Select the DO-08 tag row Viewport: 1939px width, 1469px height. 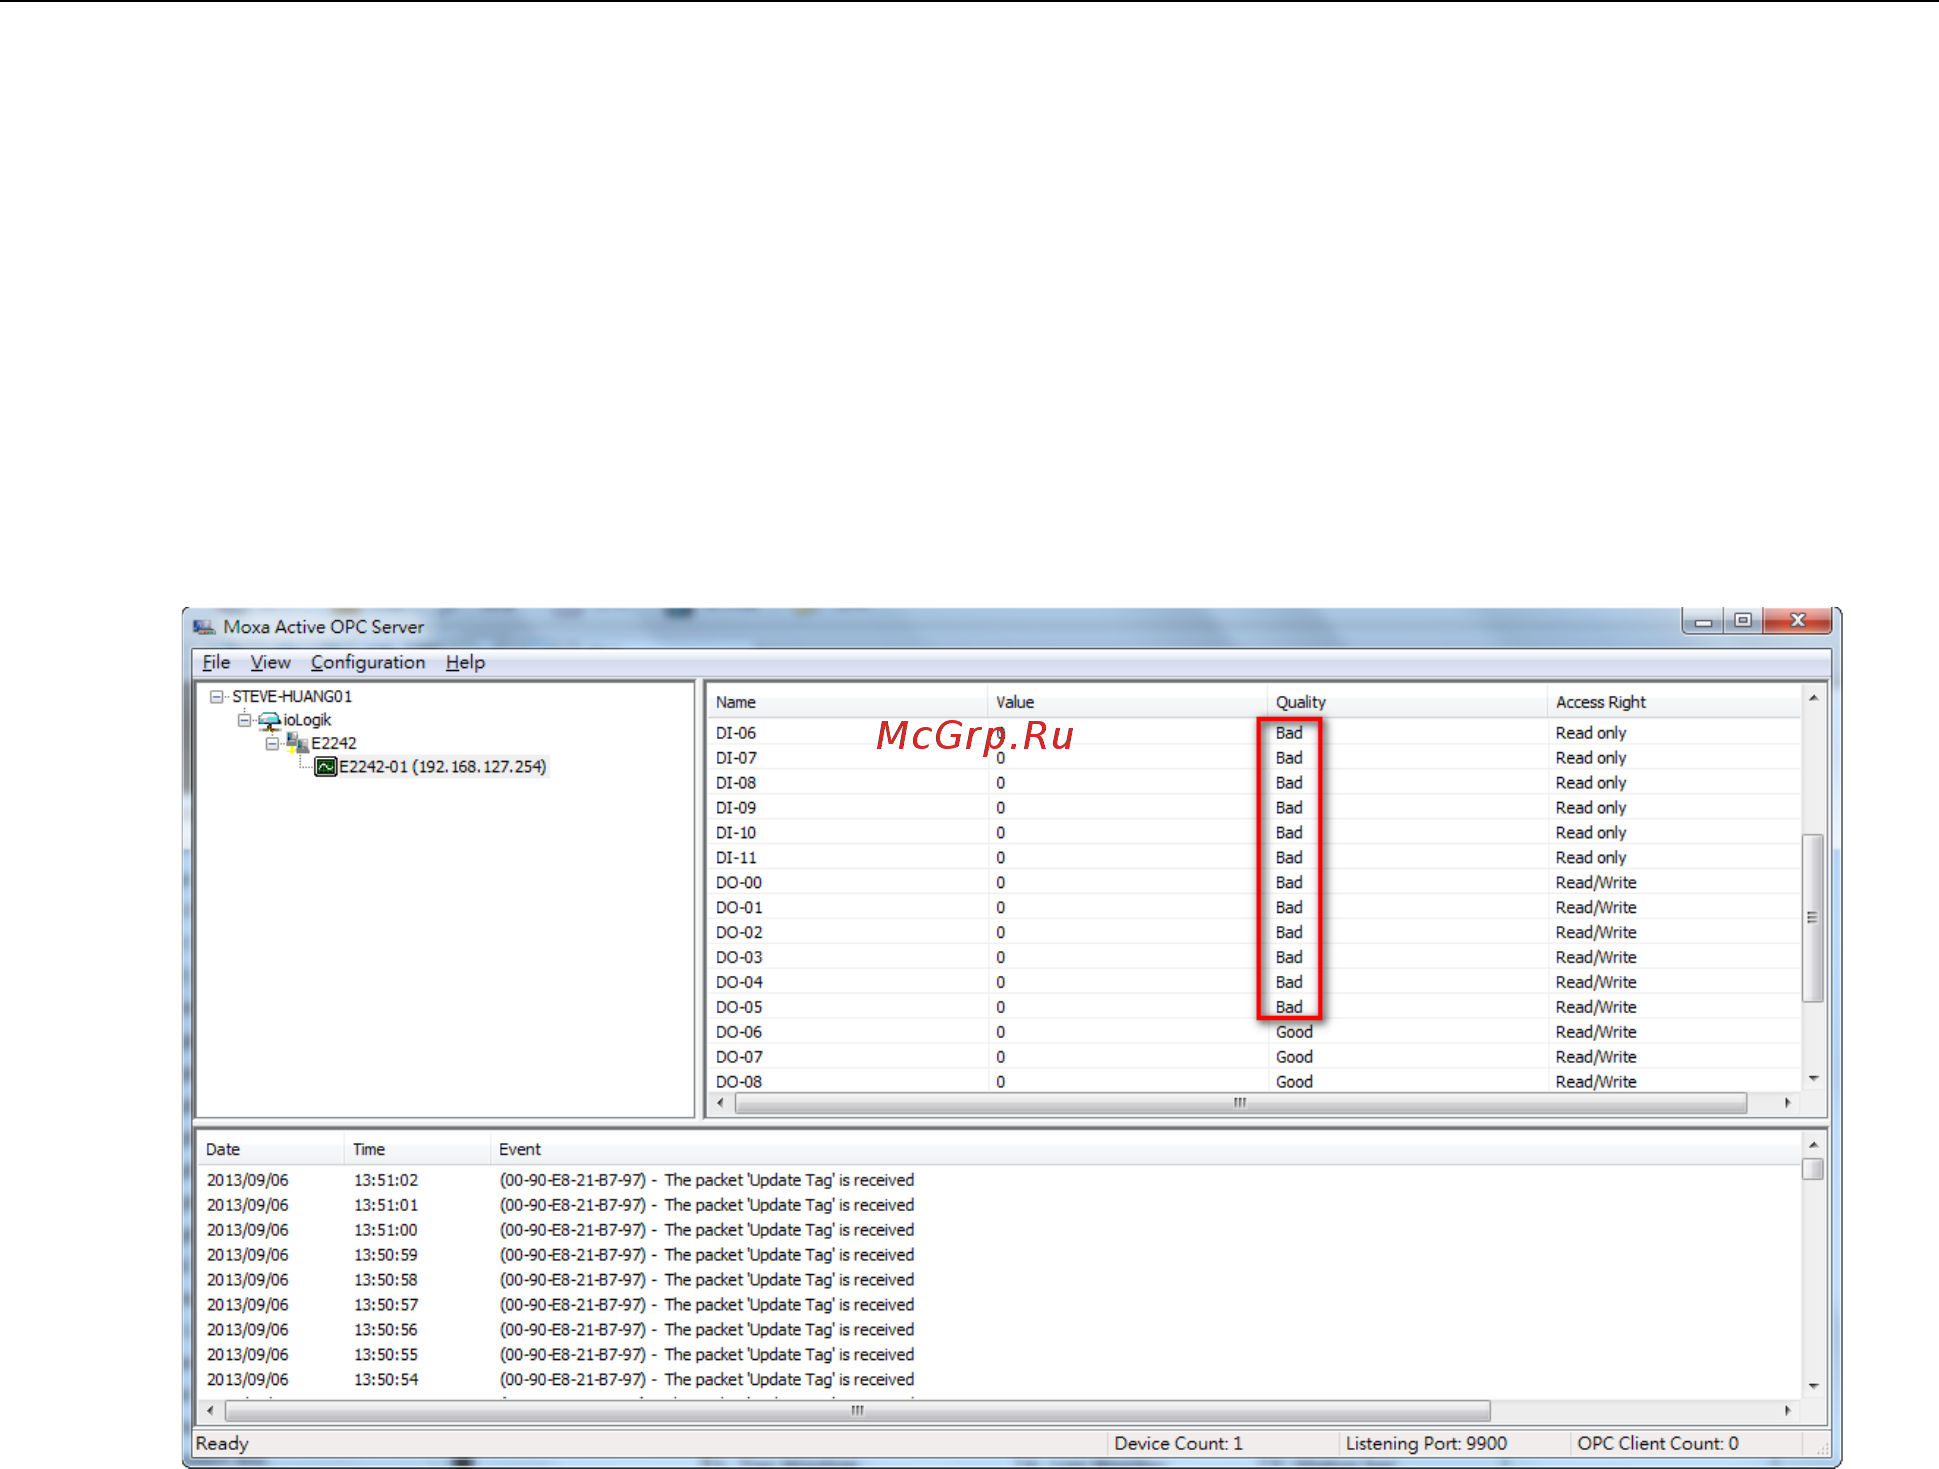[x=1254, y=1081]
